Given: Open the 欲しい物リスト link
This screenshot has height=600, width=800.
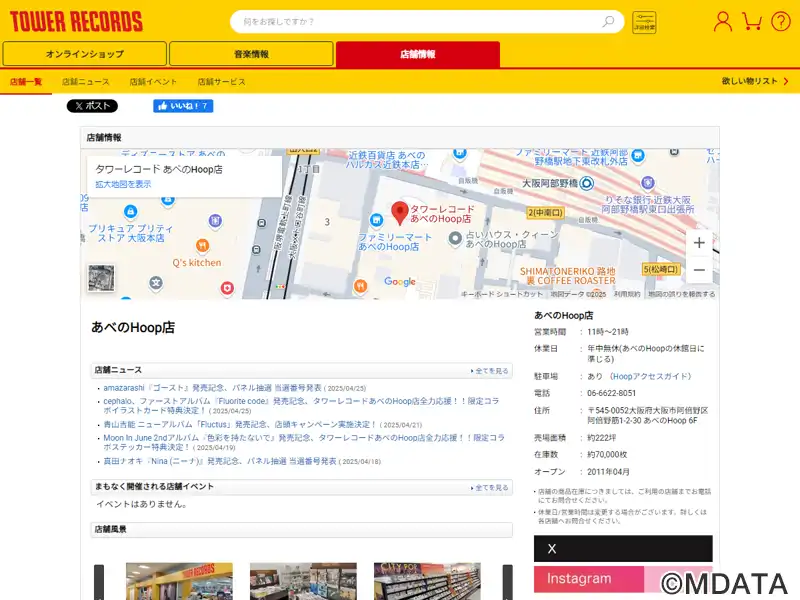Looking at the screenshot, I should click(755, 81).
